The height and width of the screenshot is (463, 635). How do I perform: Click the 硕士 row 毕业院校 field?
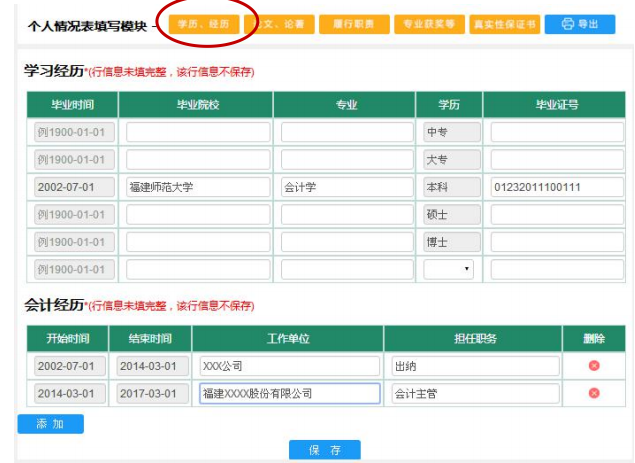pyautogui.click(x=198, y=215)
